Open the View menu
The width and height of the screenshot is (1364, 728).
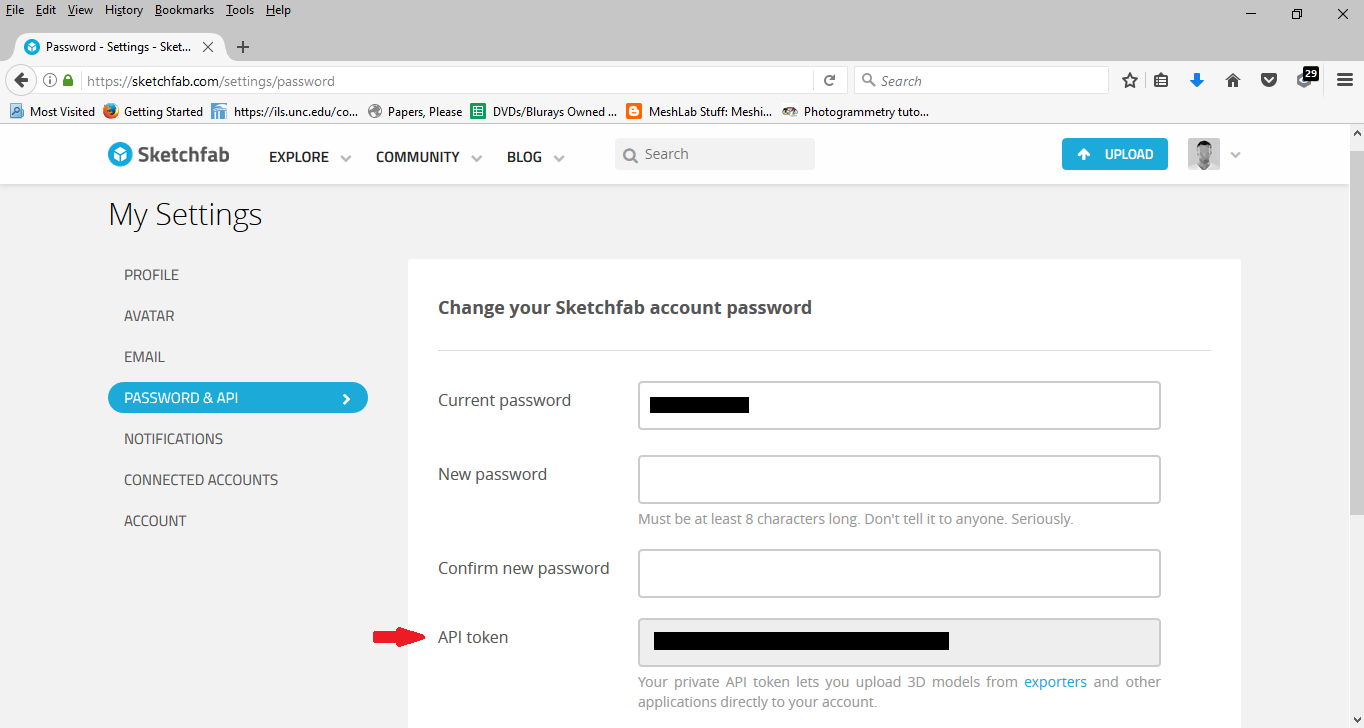point(80,10)
